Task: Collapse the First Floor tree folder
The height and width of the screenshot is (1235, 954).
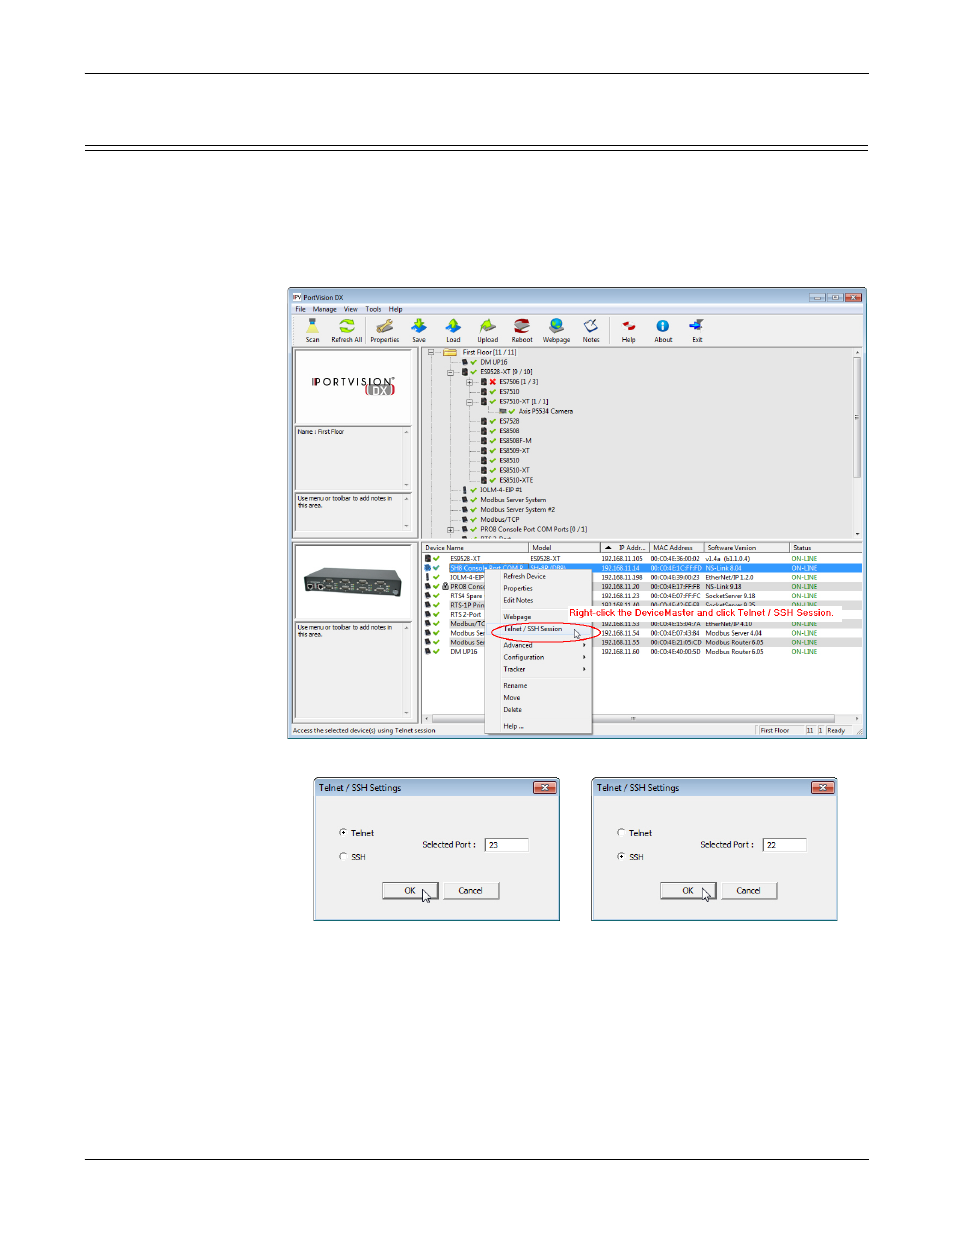Action: tap(432, 352)
